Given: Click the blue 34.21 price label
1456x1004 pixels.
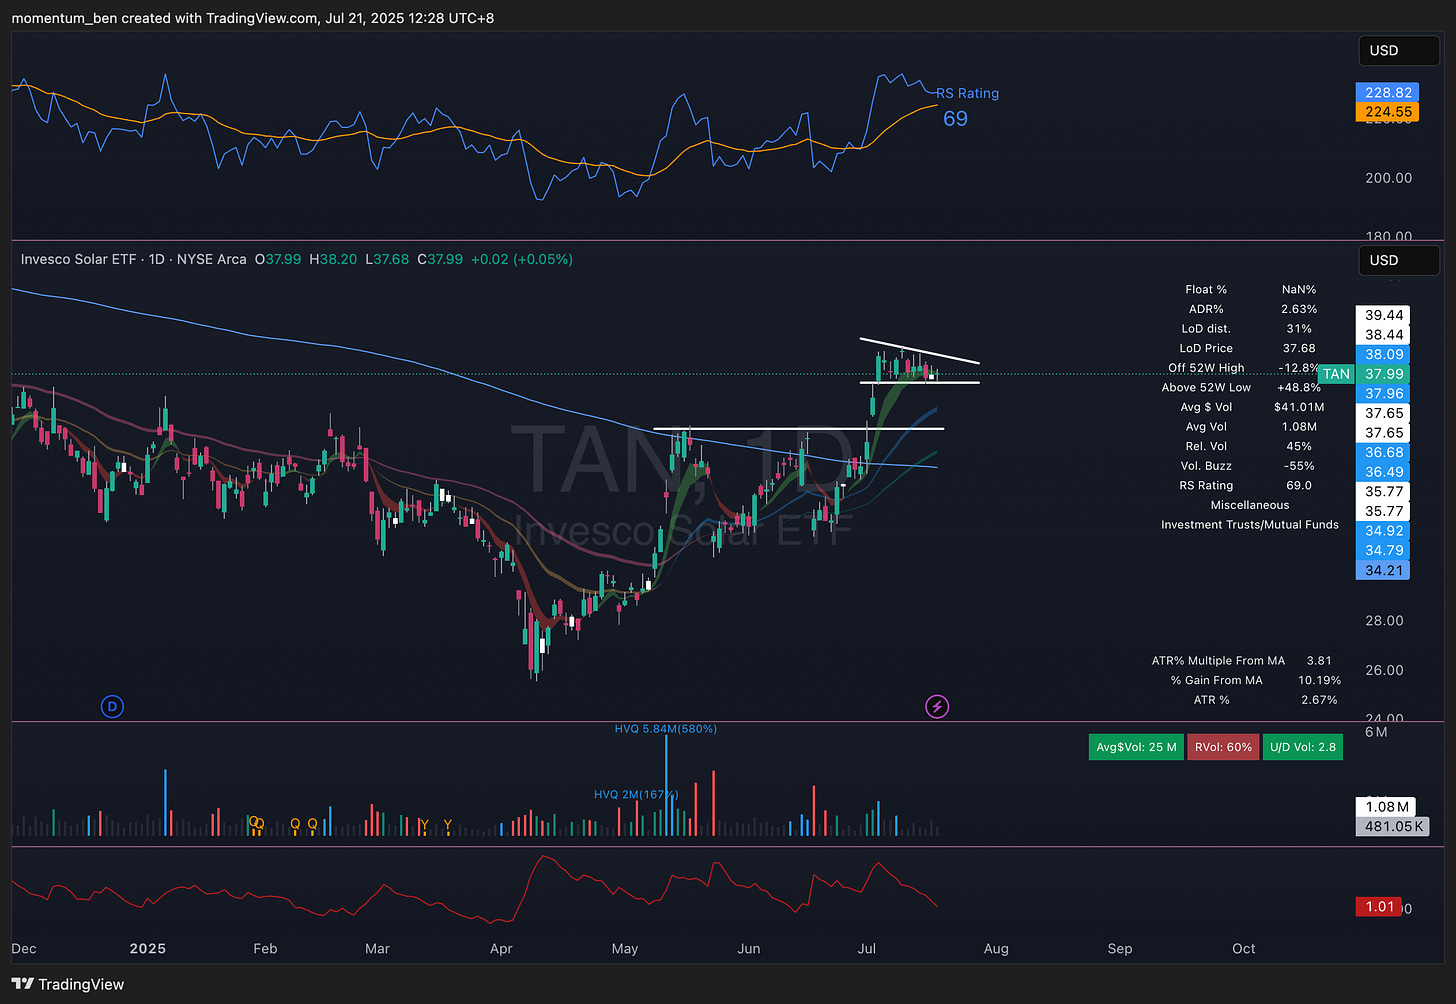Looking at the screenshot, I should 1384,570.
